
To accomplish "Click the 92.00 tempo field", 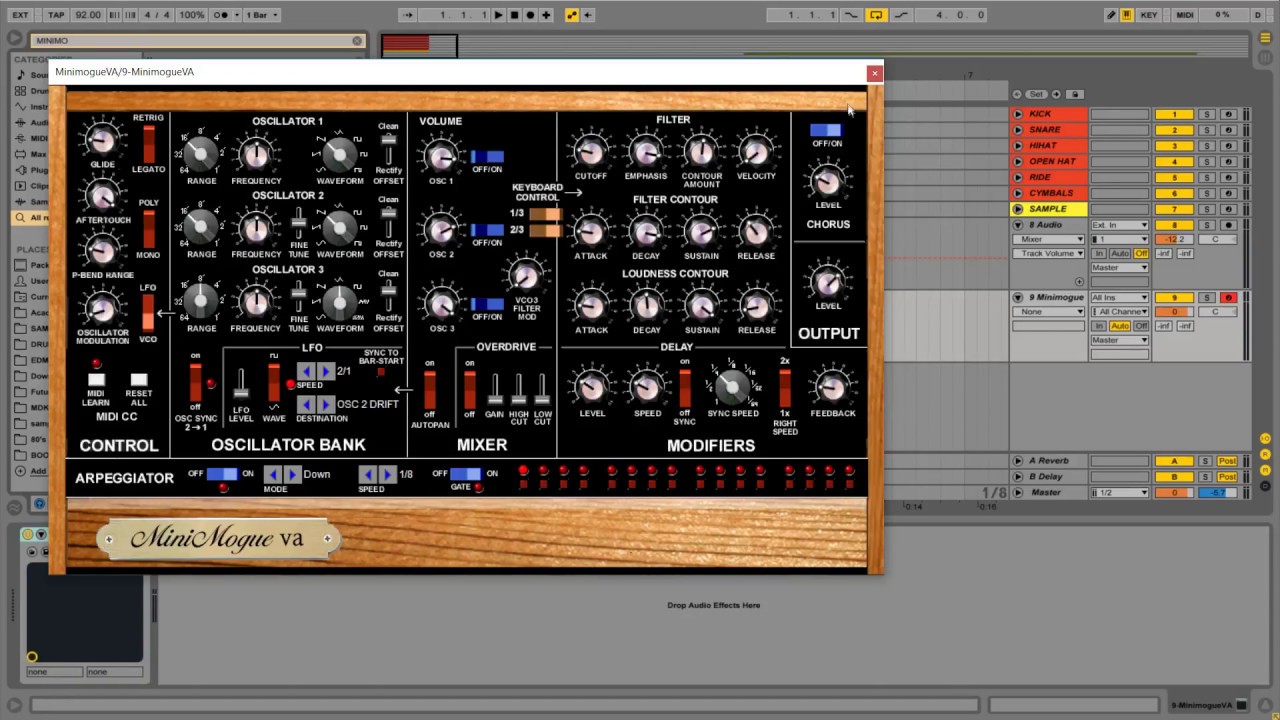I will click(x=88, y=15).
